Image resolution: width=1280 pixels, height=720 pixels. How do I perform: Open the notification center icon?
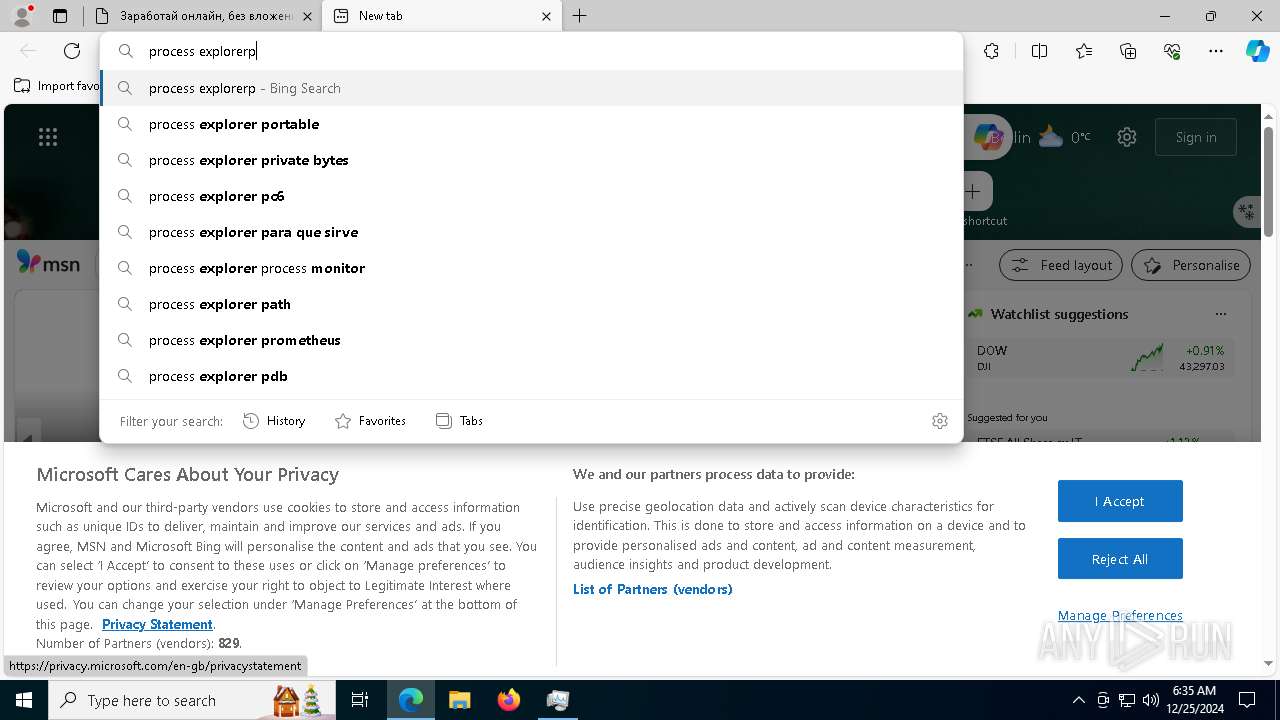point(1247,700)
